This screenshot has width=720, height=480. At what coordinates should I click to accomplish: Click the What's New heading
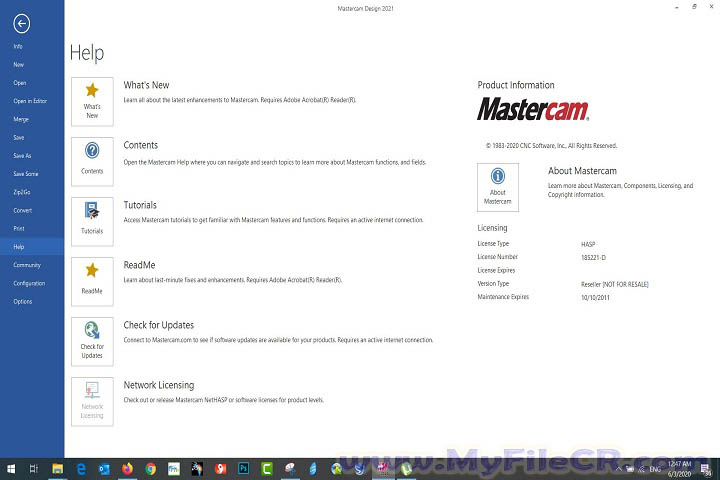[x=146, y=85]
